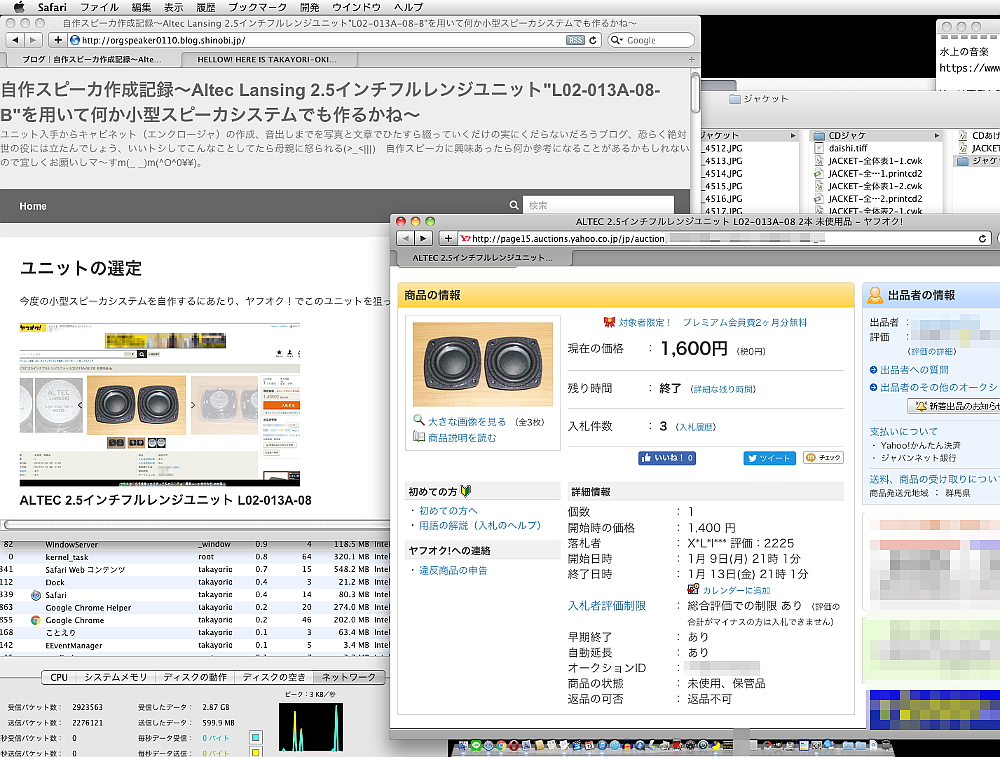
Task: Click the Google search field in Safari
Action: 651,40
